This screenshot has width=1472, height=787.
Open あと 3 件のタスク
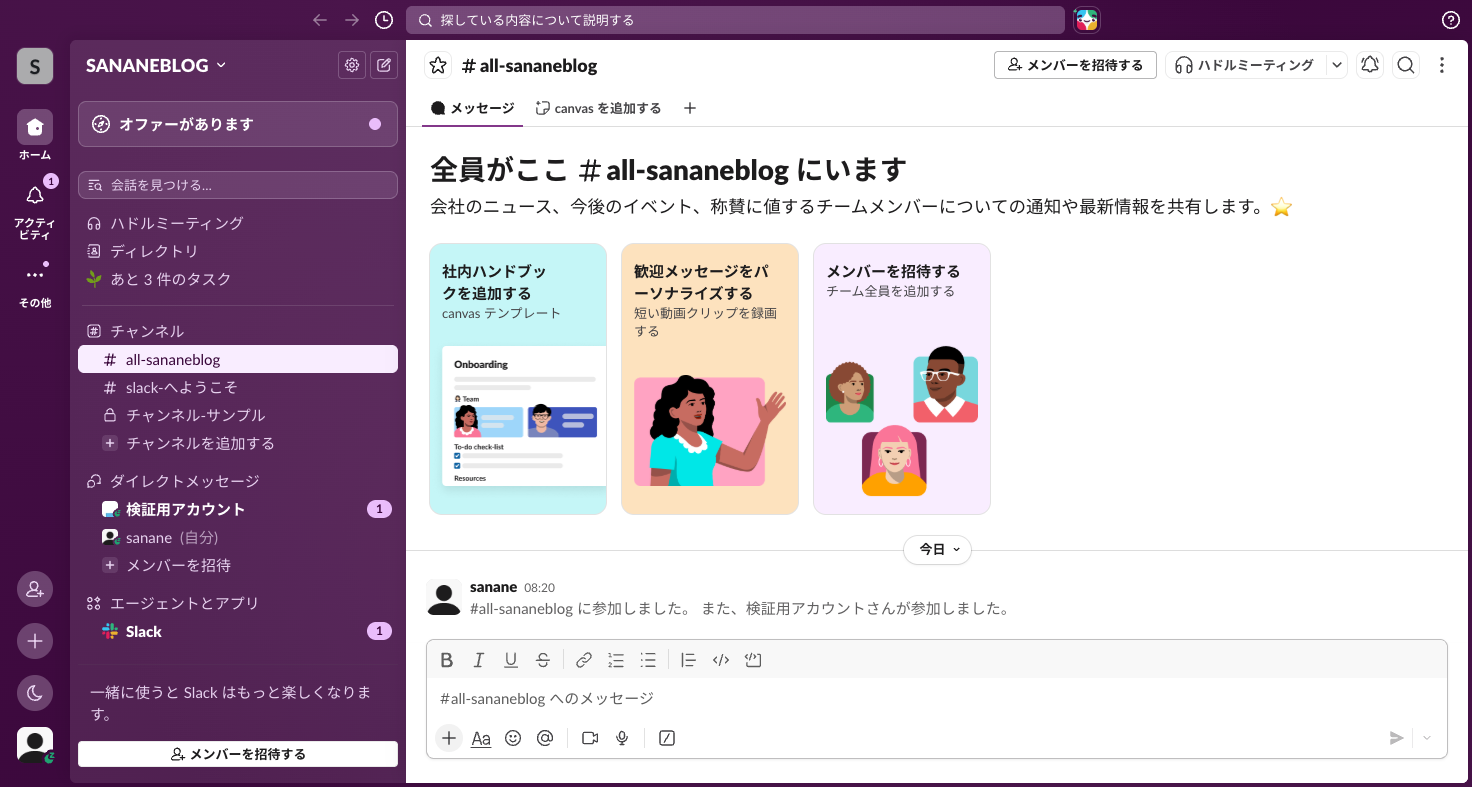click(238, 279)
